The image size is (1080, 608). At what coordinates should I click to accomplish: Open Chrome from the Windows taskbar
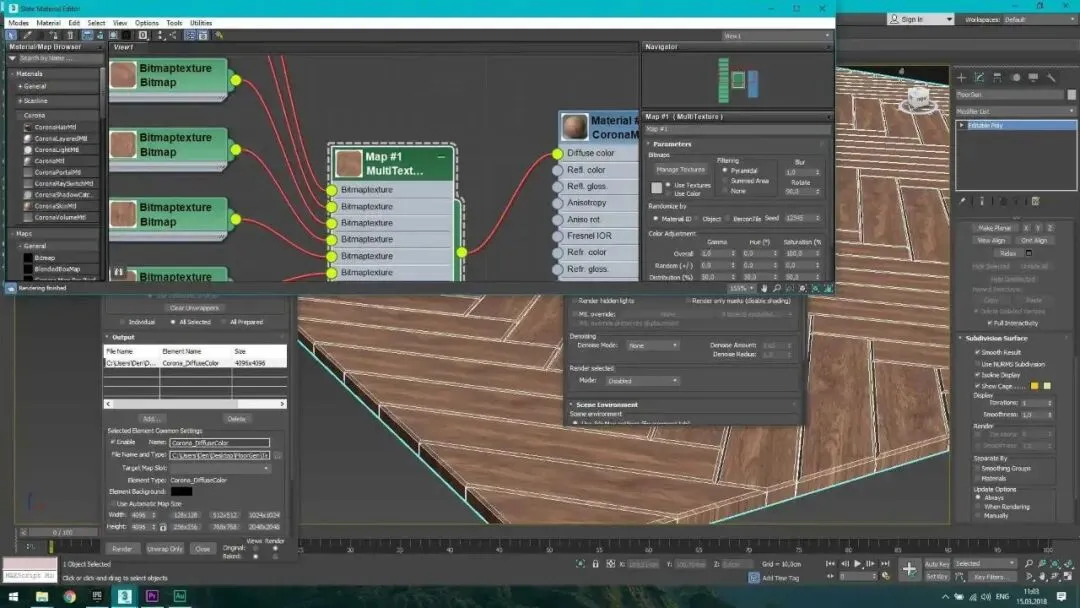[70, 596]
